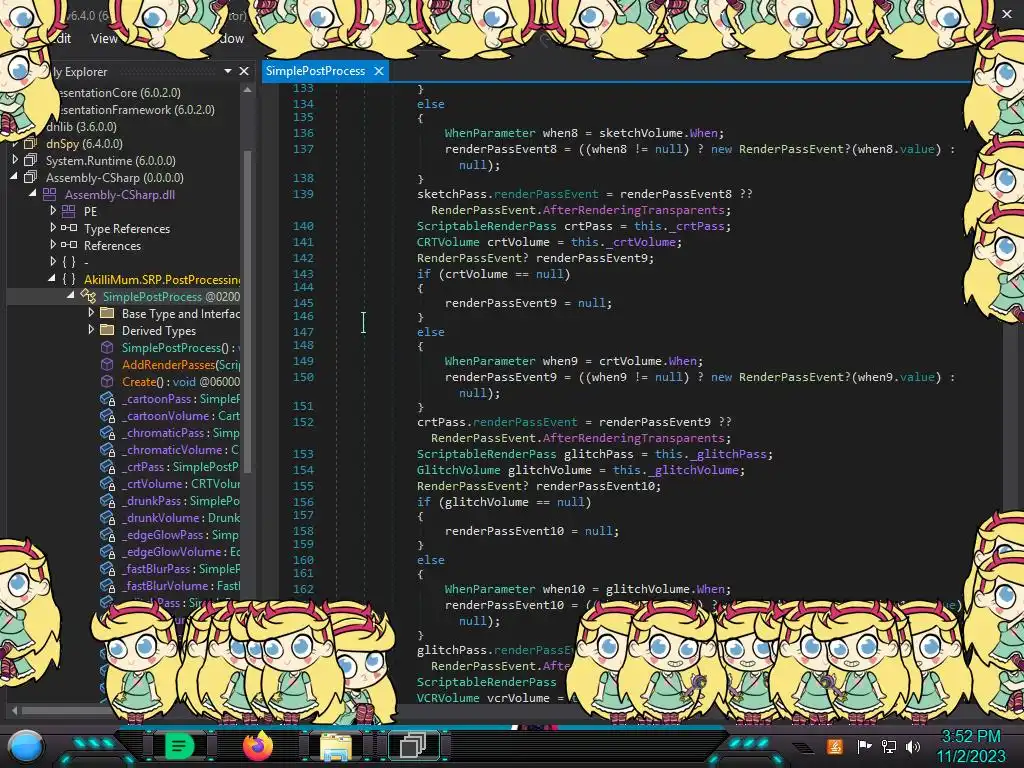Expand the References node
The image size is (1024, 768).
click(53, 244)
